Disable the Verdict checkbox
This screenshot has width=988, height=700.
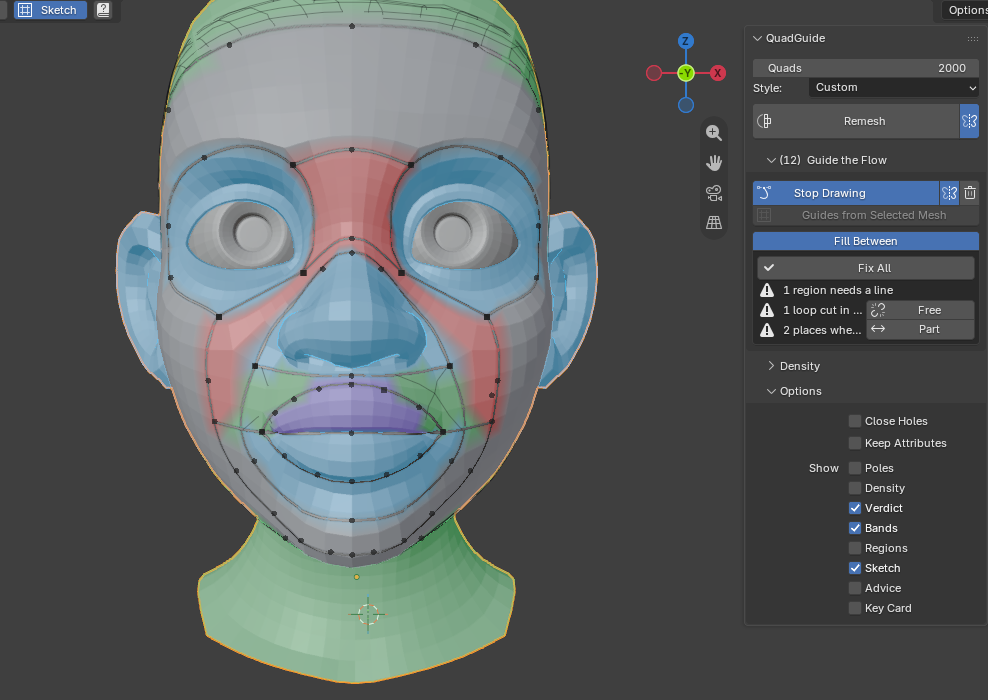pos(855,508)
